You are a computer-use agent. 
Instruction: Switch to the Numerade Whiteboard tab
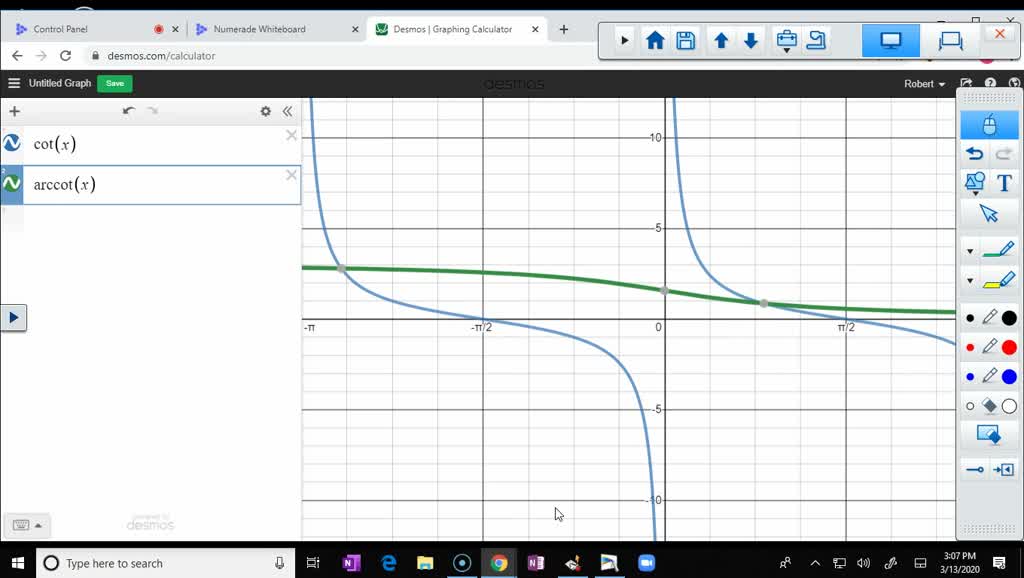tap(259, 29)
